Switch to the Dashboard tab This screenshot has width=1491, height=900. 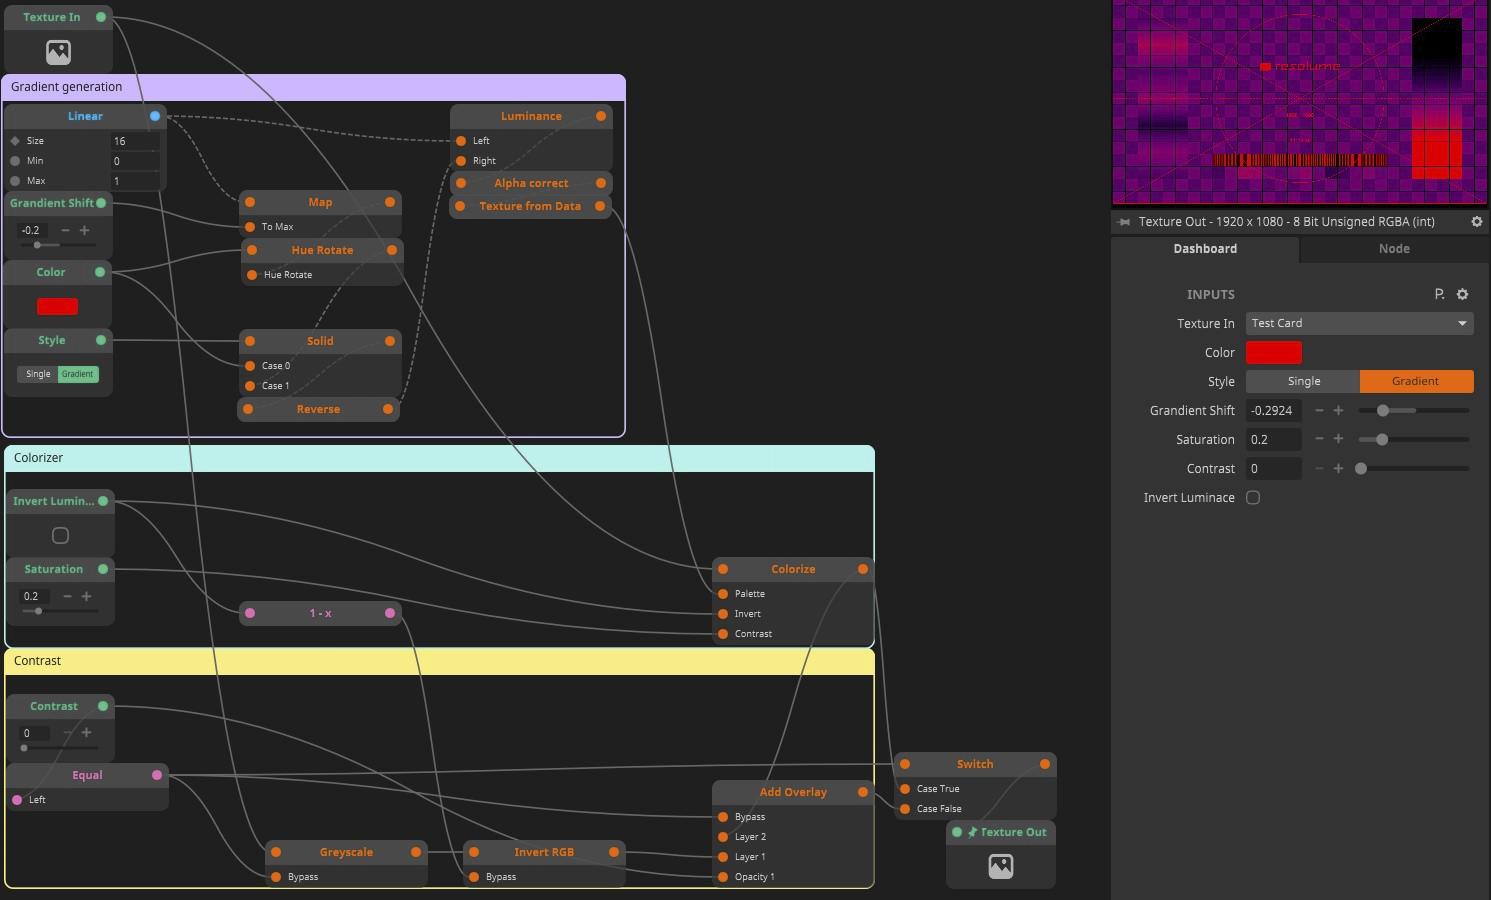(x=1205, y=249)
